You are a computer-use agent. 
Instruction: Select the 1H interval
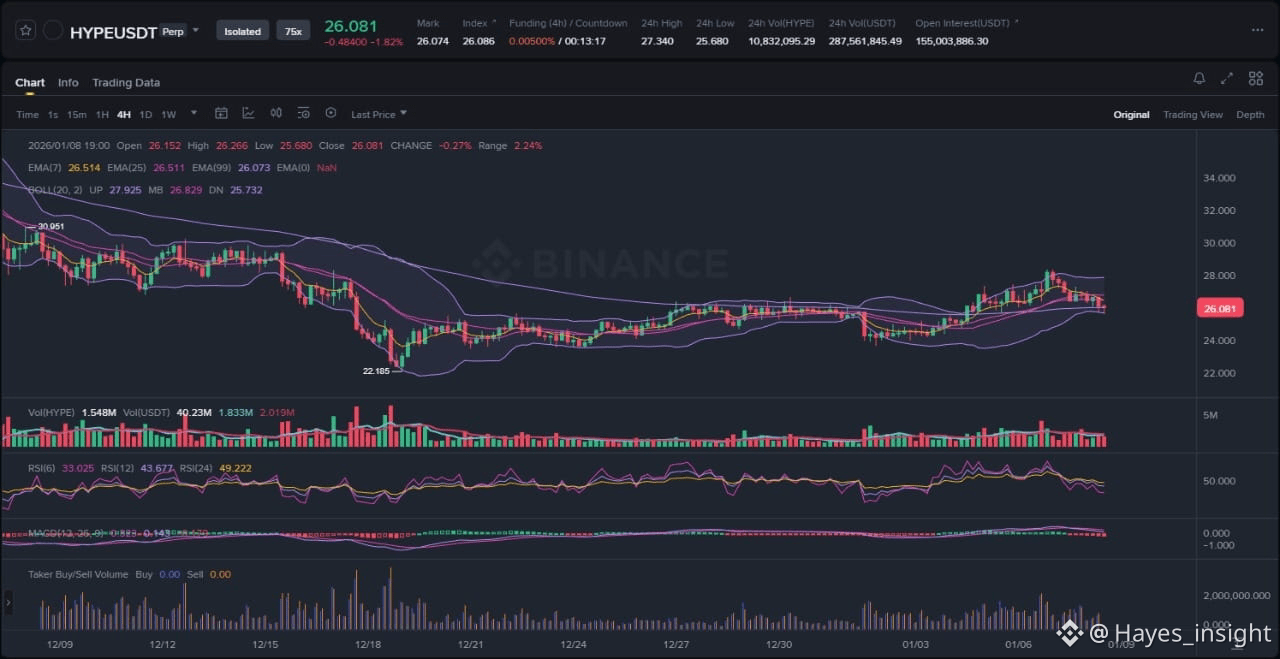(102, 114)
